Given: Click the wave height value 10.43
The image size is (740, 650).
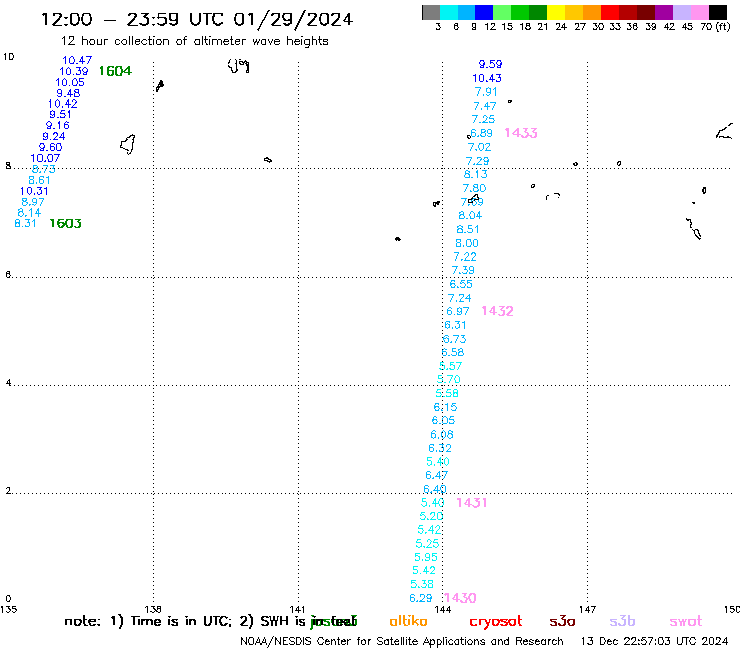Looking at the screenshot, I should coord(487,78).
